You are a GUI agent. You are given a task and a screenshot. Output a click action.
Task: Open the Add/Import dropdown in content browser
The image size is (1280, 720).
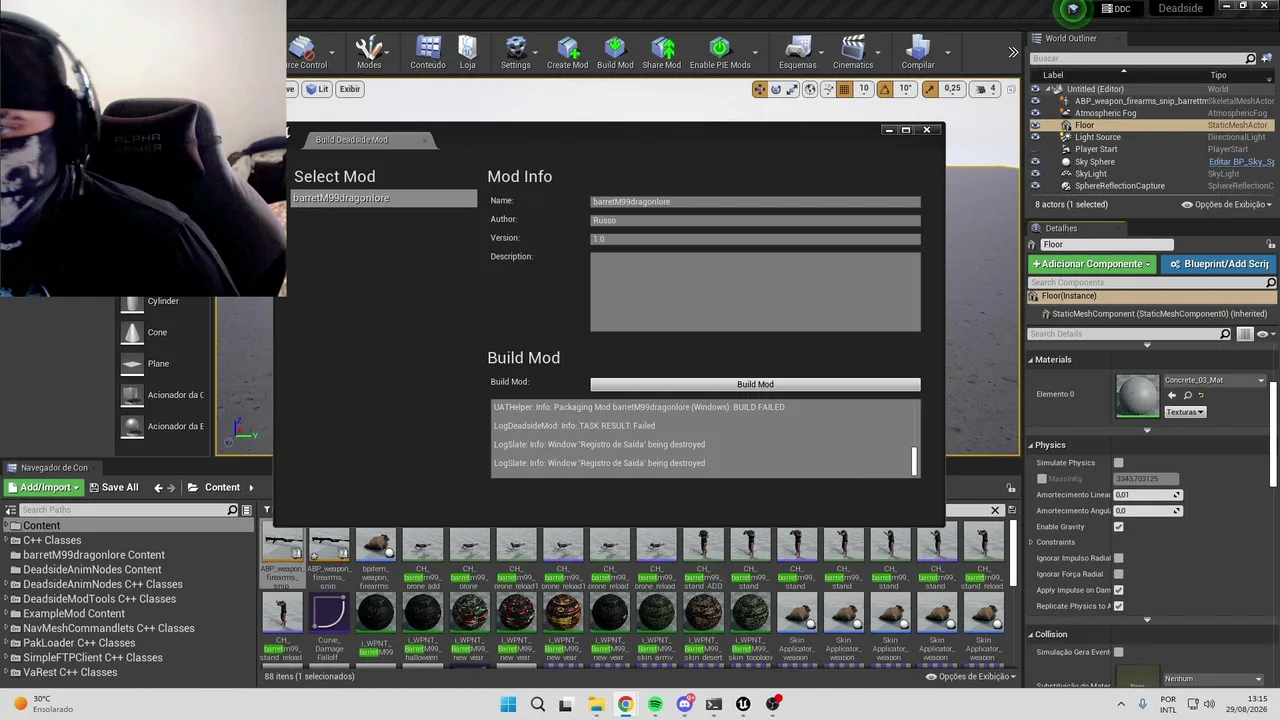coord(43,488)
